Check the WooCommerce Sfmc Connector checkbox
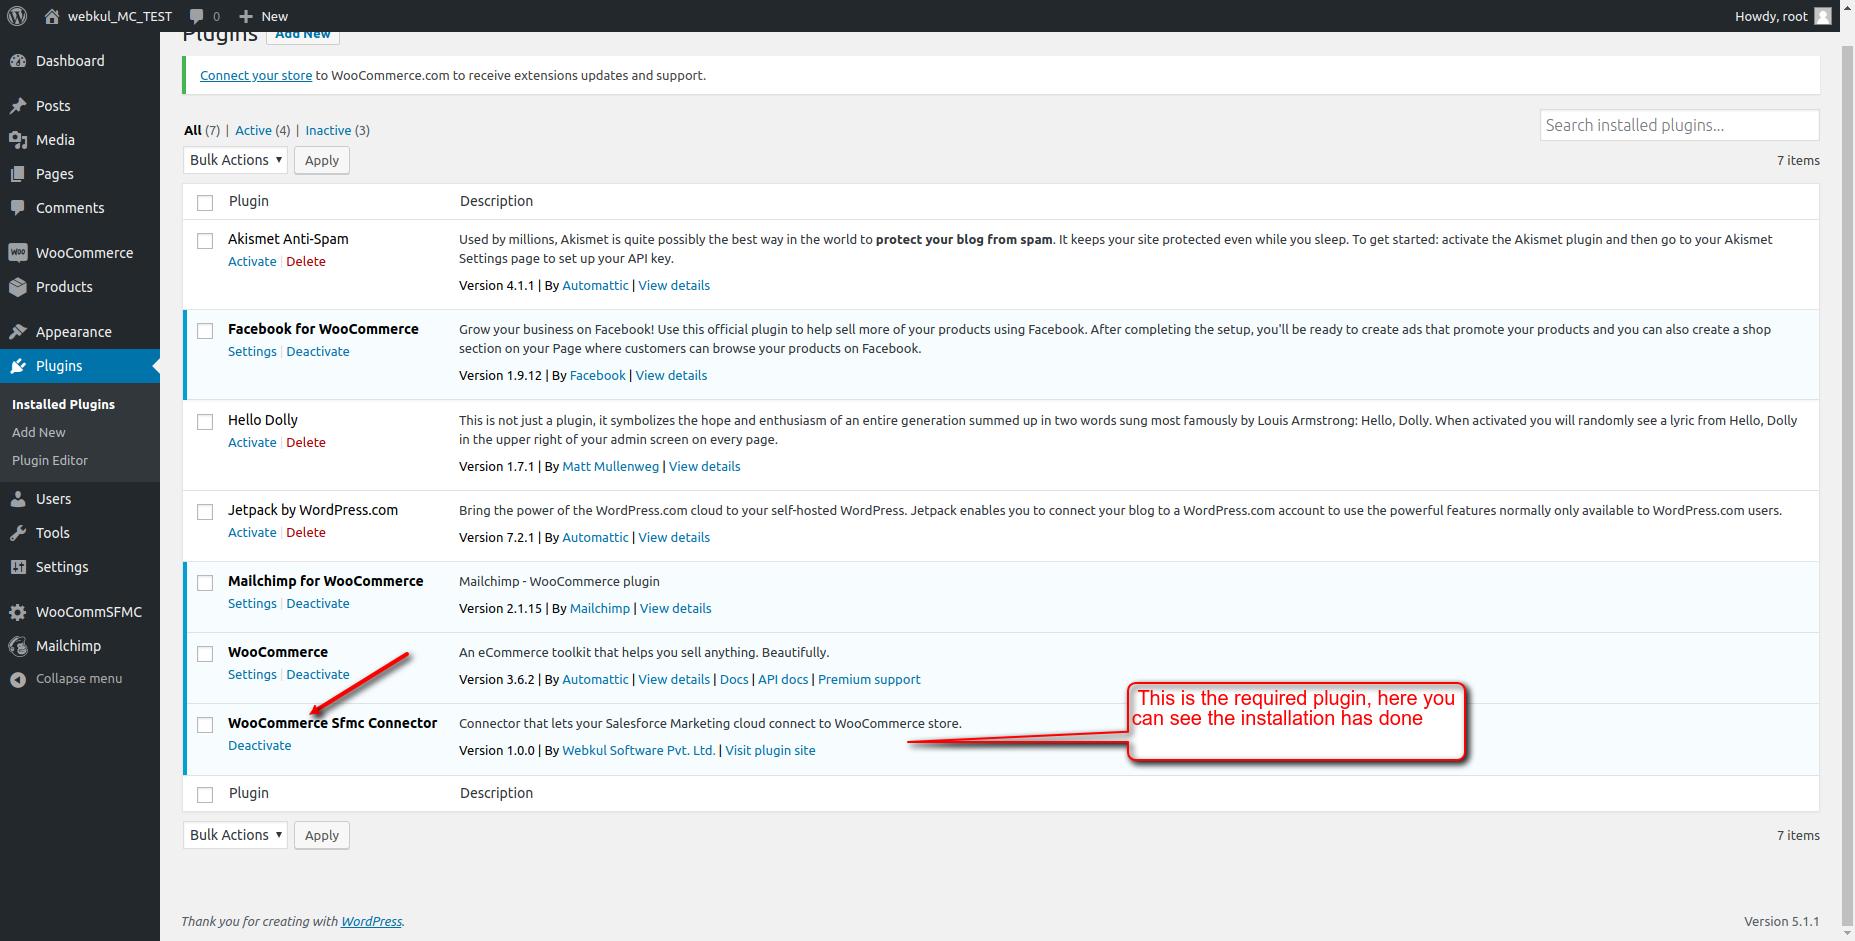The width and height of the screenshot is (1855, 941). pyautogui.click(x=205, y=725)
